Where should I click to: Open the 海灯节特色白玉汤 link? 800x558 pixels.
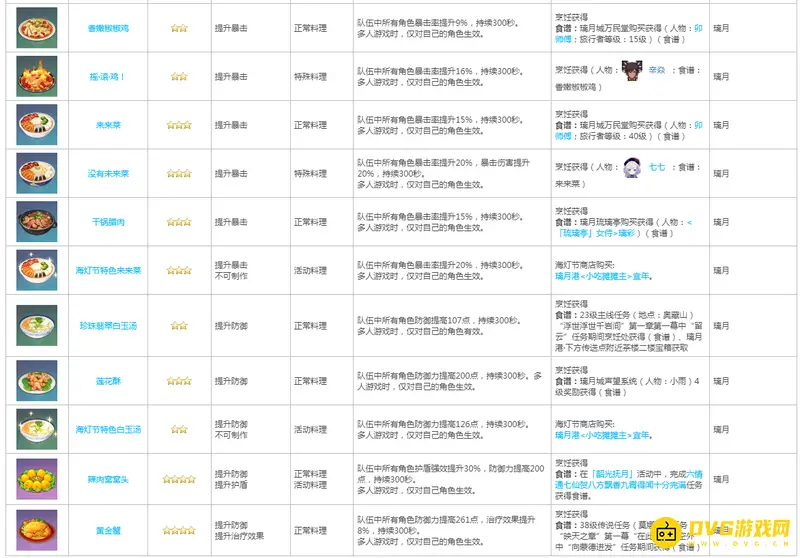(x=108, y=430)
